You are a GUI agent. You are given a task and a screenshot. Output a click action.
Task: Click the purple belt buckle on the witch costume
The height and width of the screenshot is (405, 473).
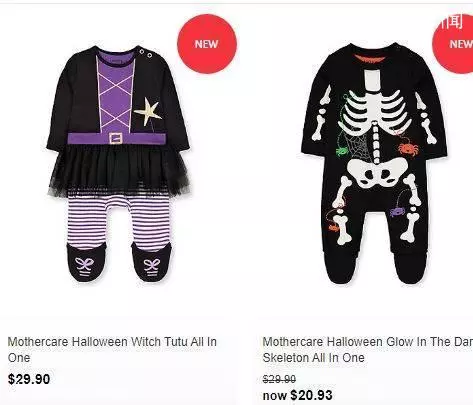pyautogui.click(x=116, y=138)
